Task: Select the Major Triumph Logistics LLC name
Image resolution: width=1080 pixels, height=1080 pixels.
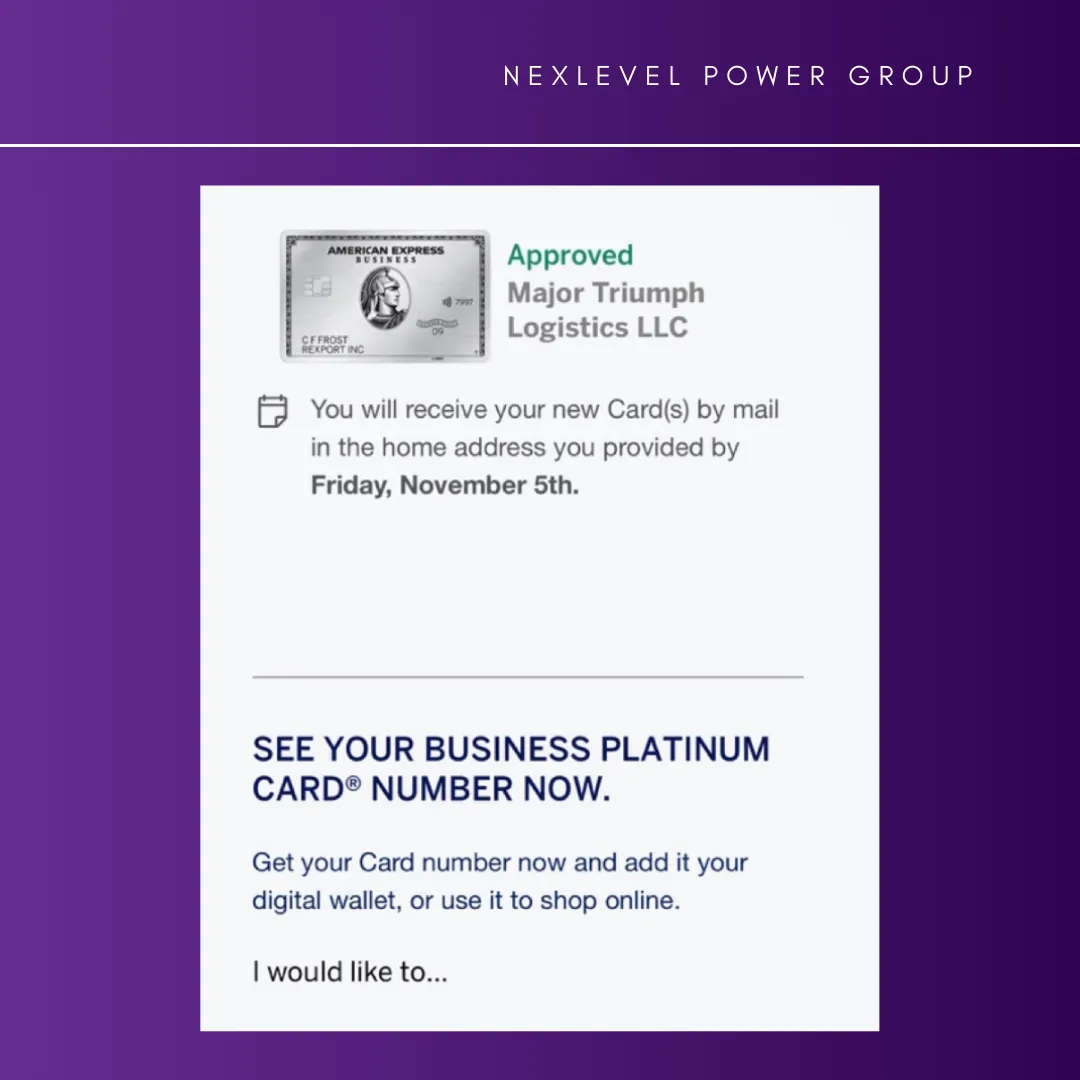Action: click(605, 310)
